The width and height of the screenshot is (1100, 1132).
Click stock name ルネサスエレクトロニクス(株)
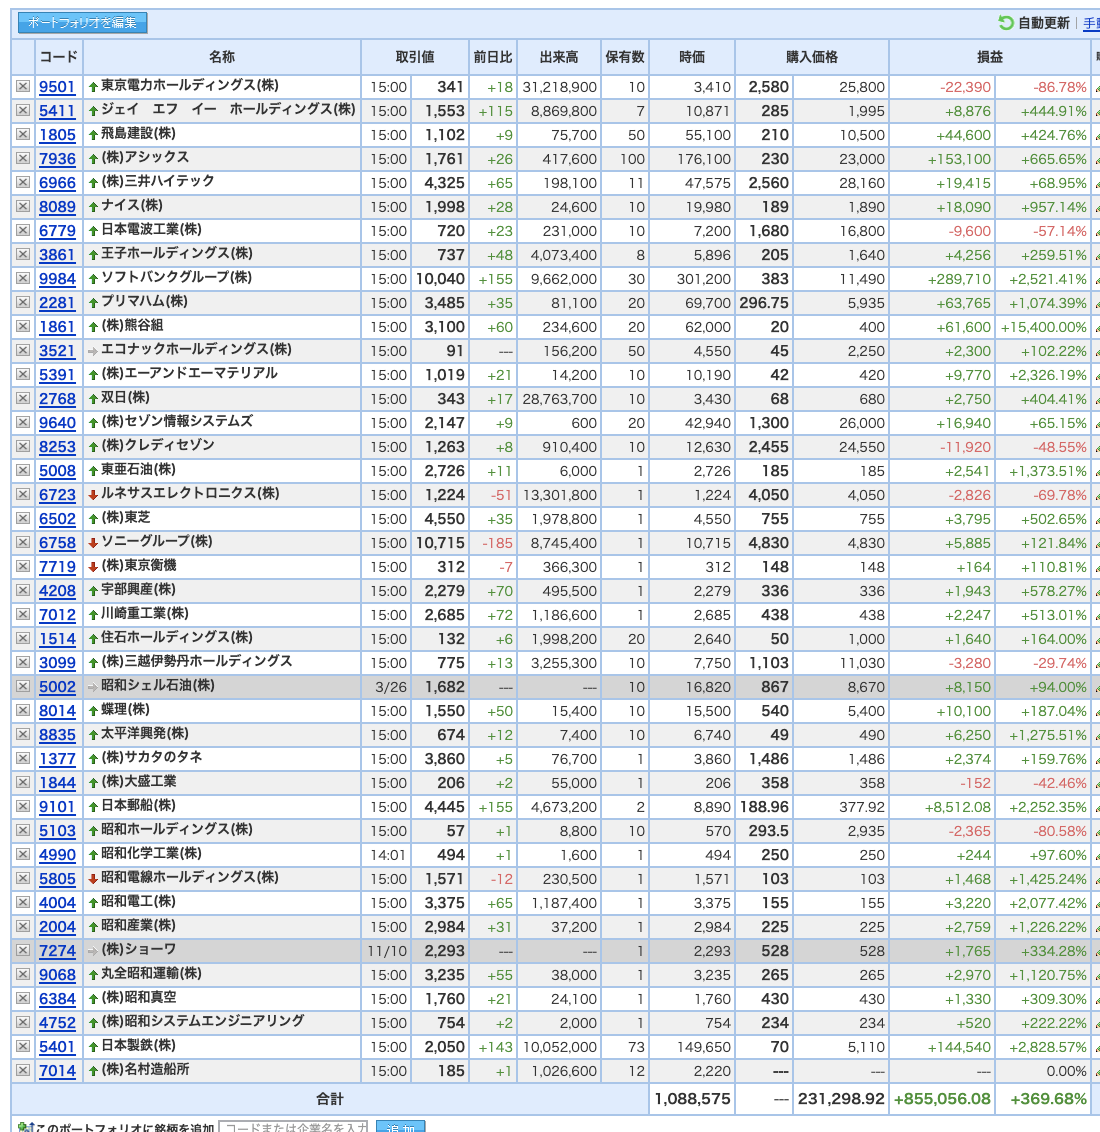[190, 493]
